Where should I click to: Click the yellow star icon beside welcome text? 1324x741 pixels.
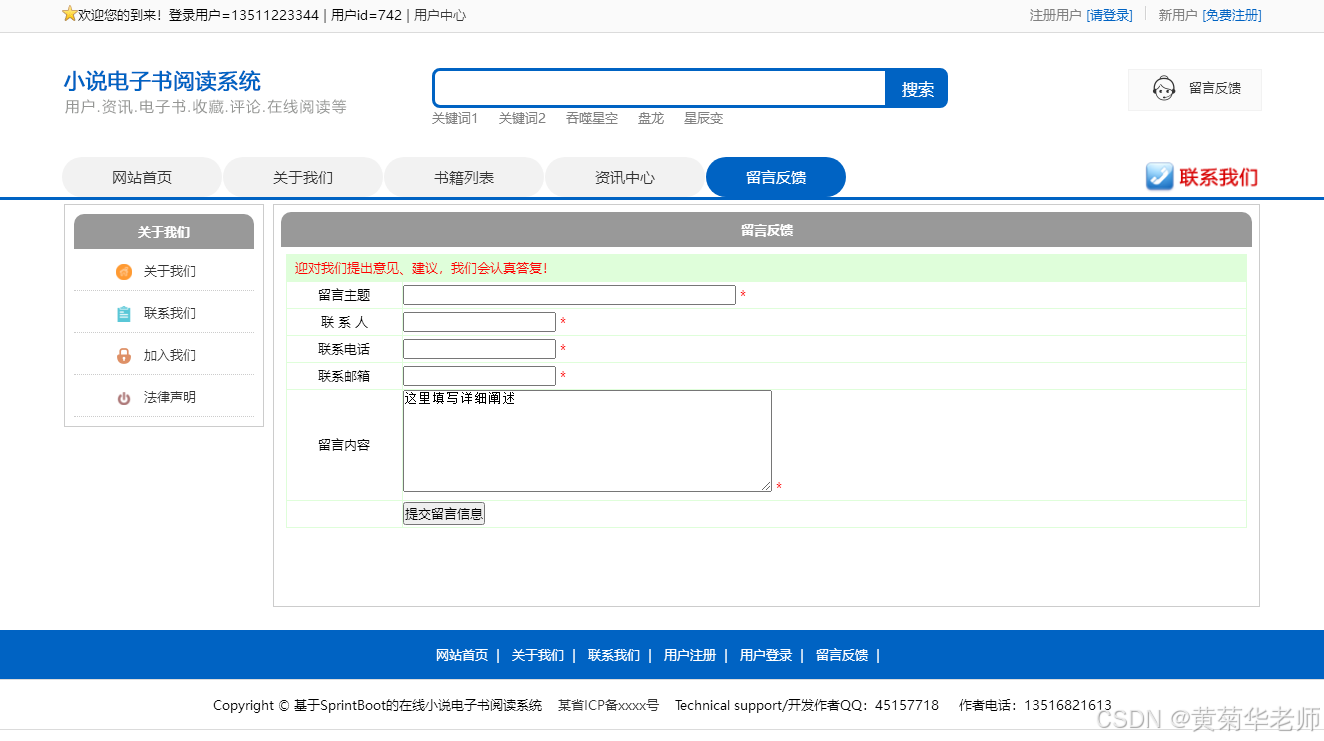[x=70, y=14]
